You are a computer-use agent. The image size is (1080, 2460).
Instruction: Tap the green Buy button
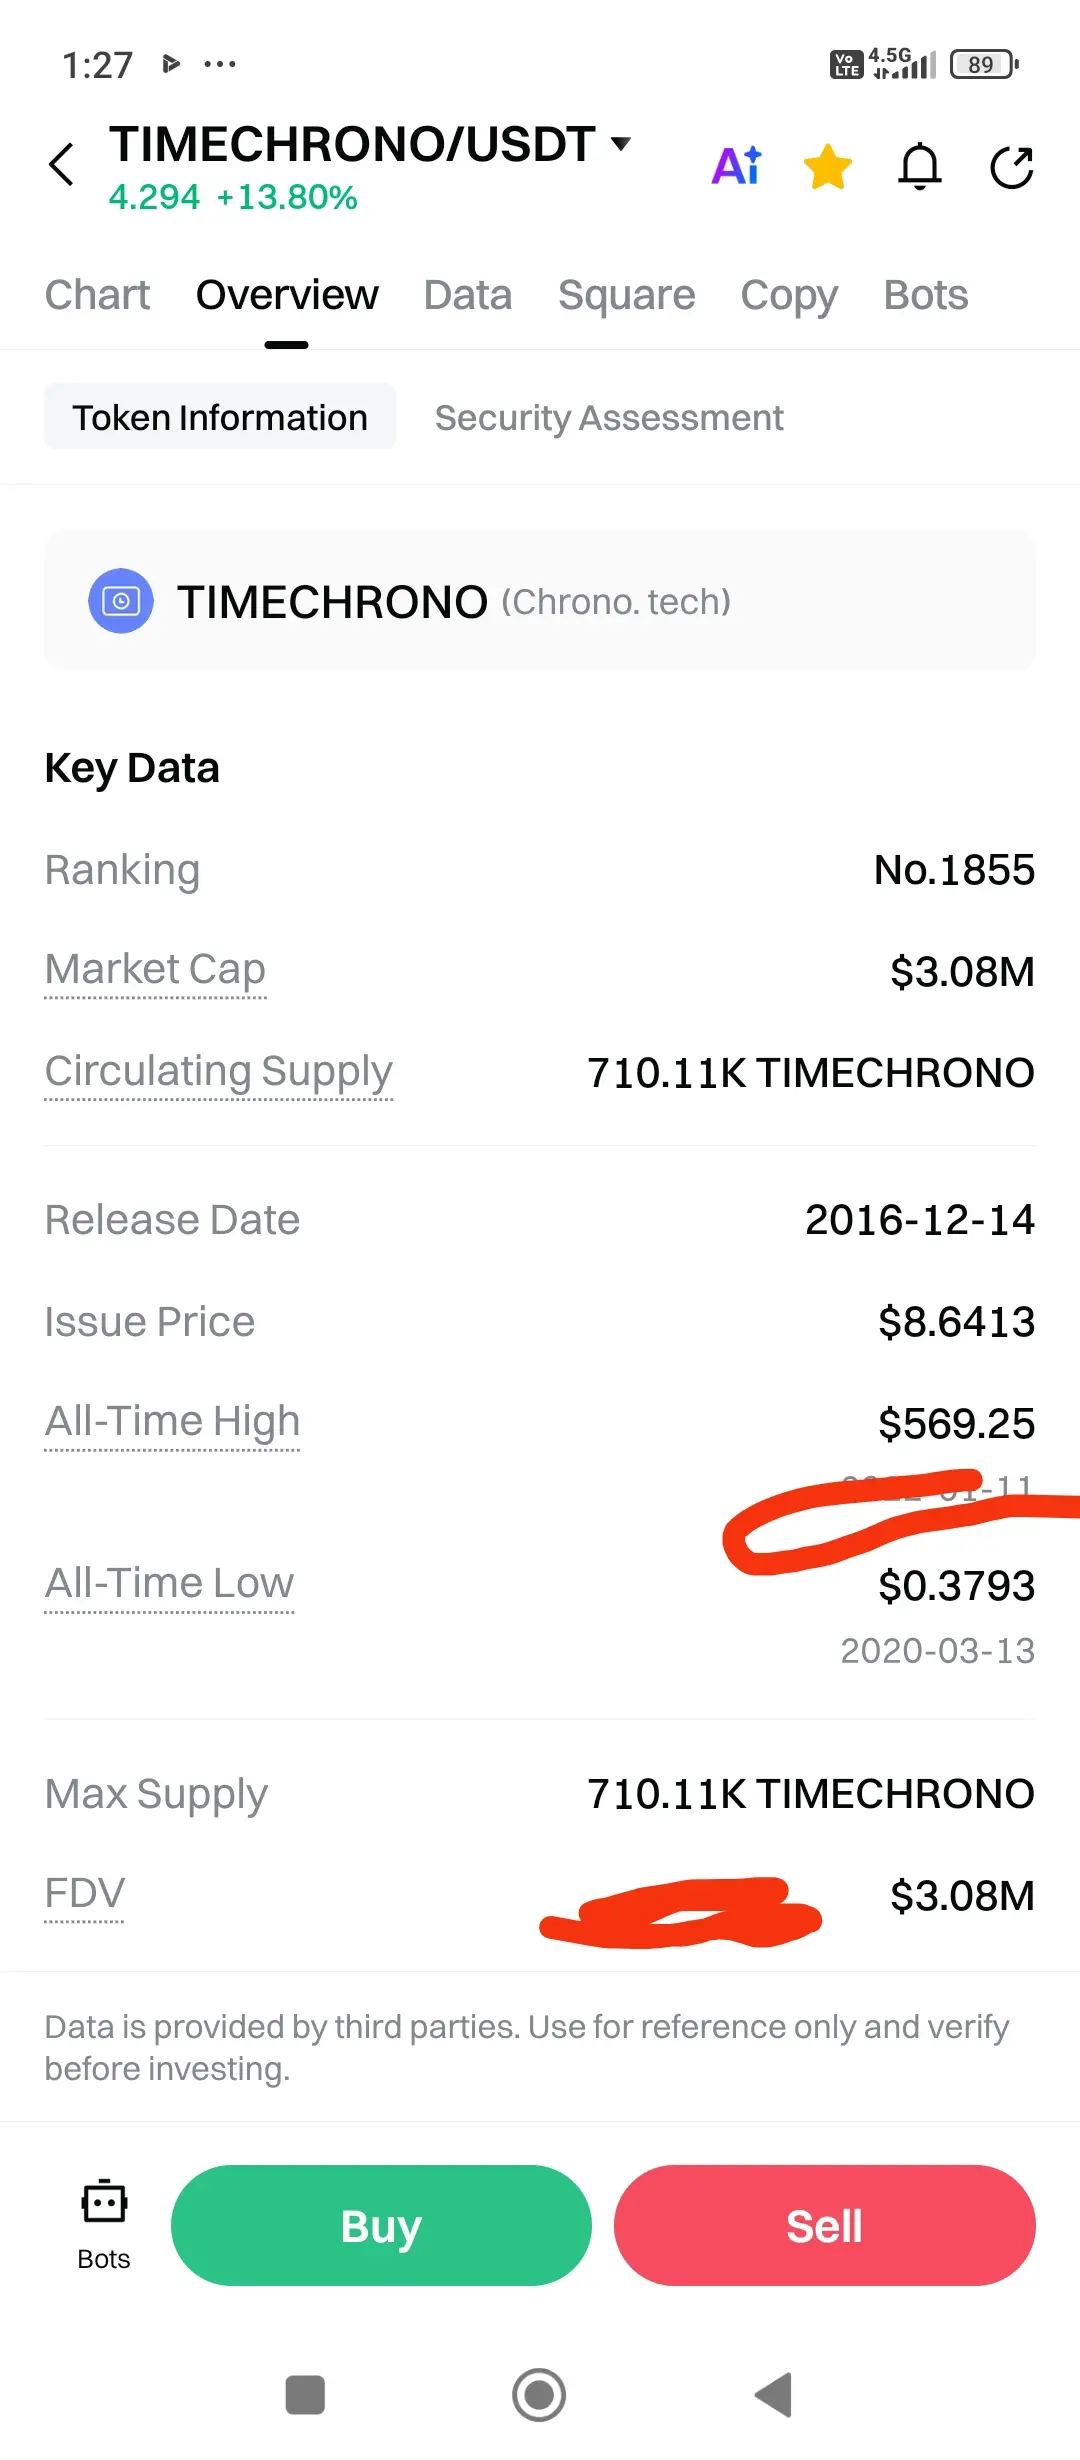click(381, 2226)
